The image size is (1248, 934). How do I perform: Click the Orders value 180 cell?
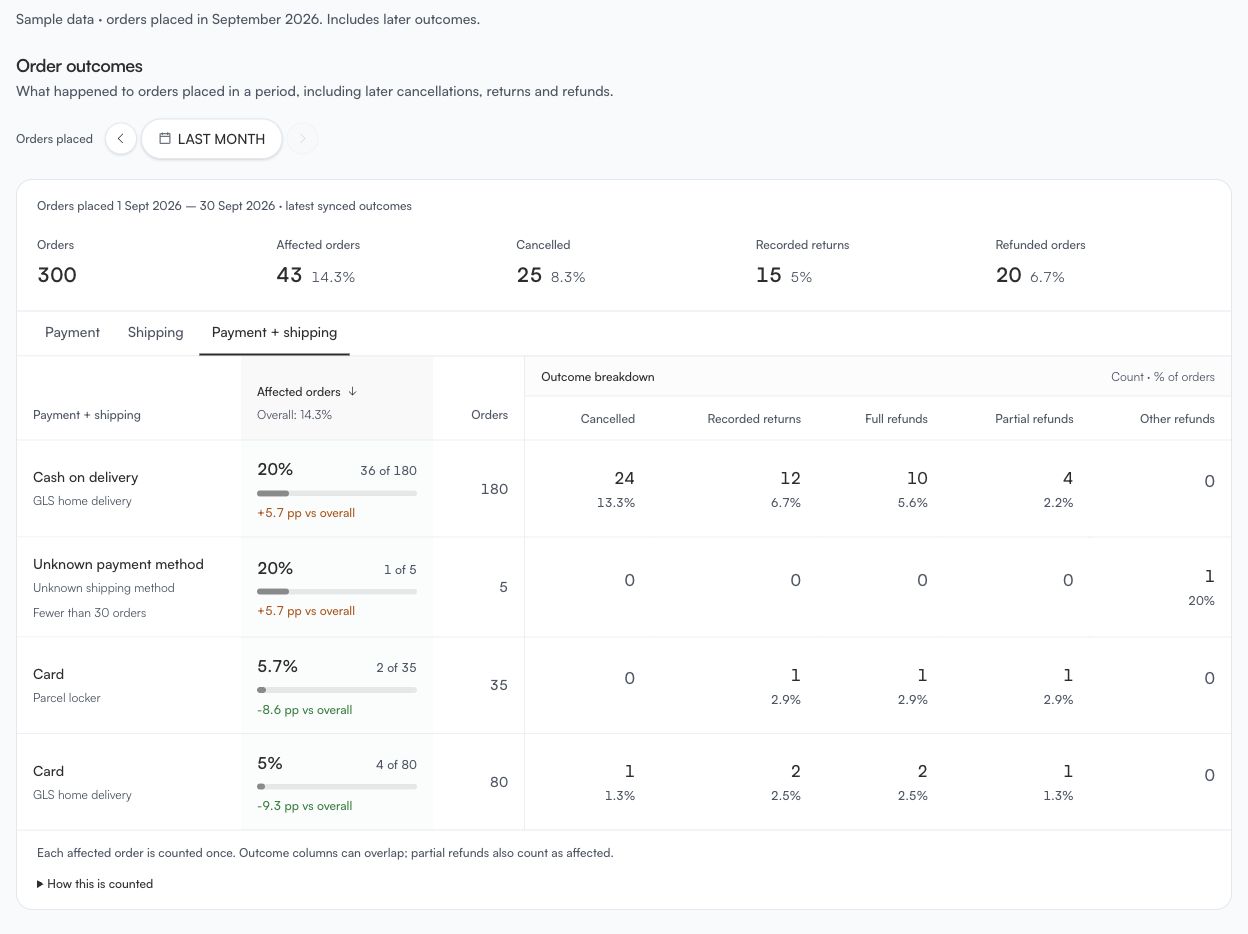(x=494, y=489)
